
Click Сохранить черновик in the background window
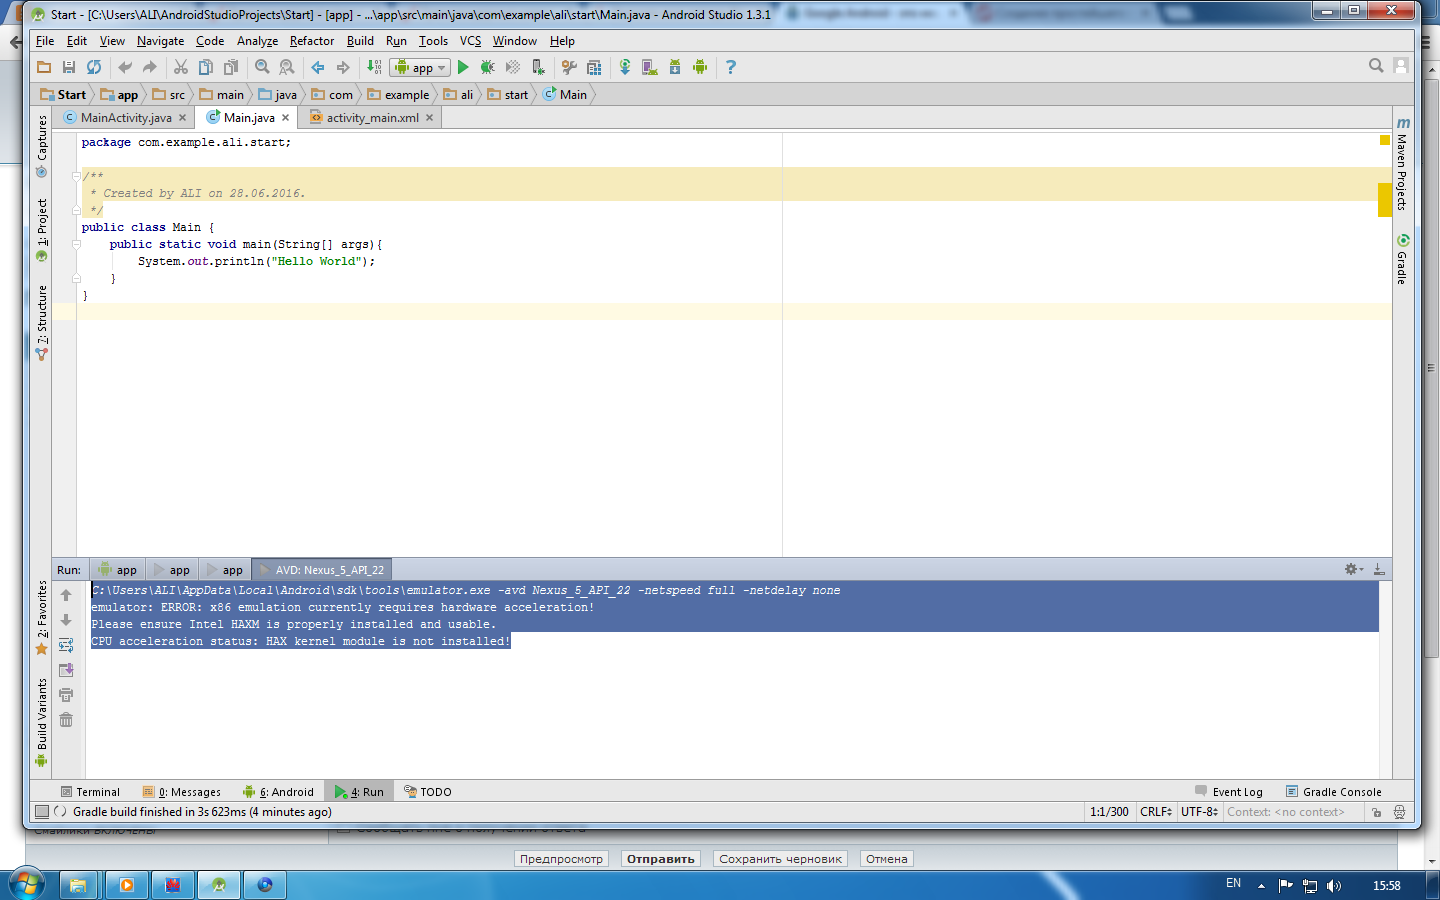780,859
